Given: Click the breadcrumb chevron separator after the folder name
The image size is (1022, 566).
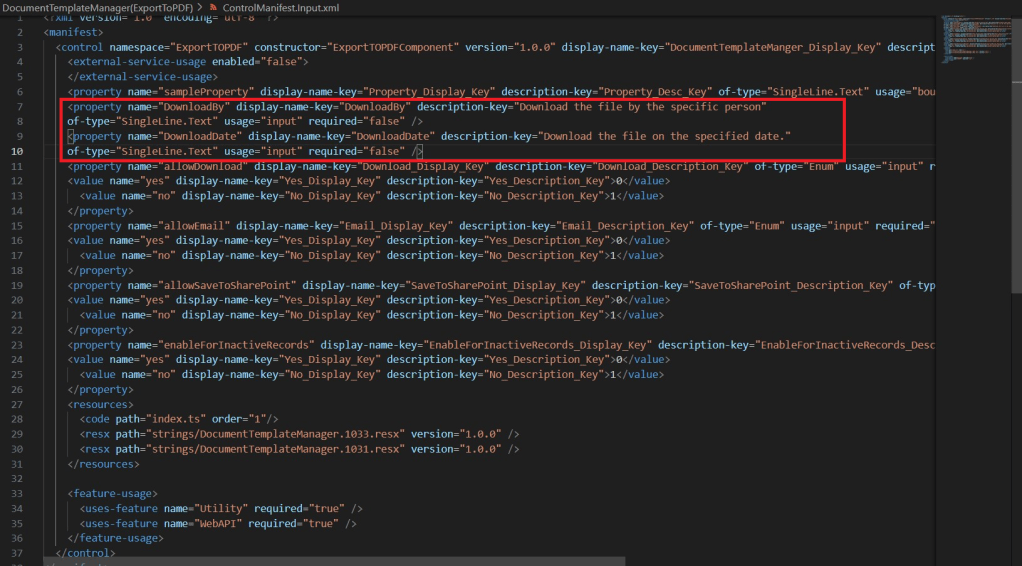Looking at the screenshot, I should 198,7.
